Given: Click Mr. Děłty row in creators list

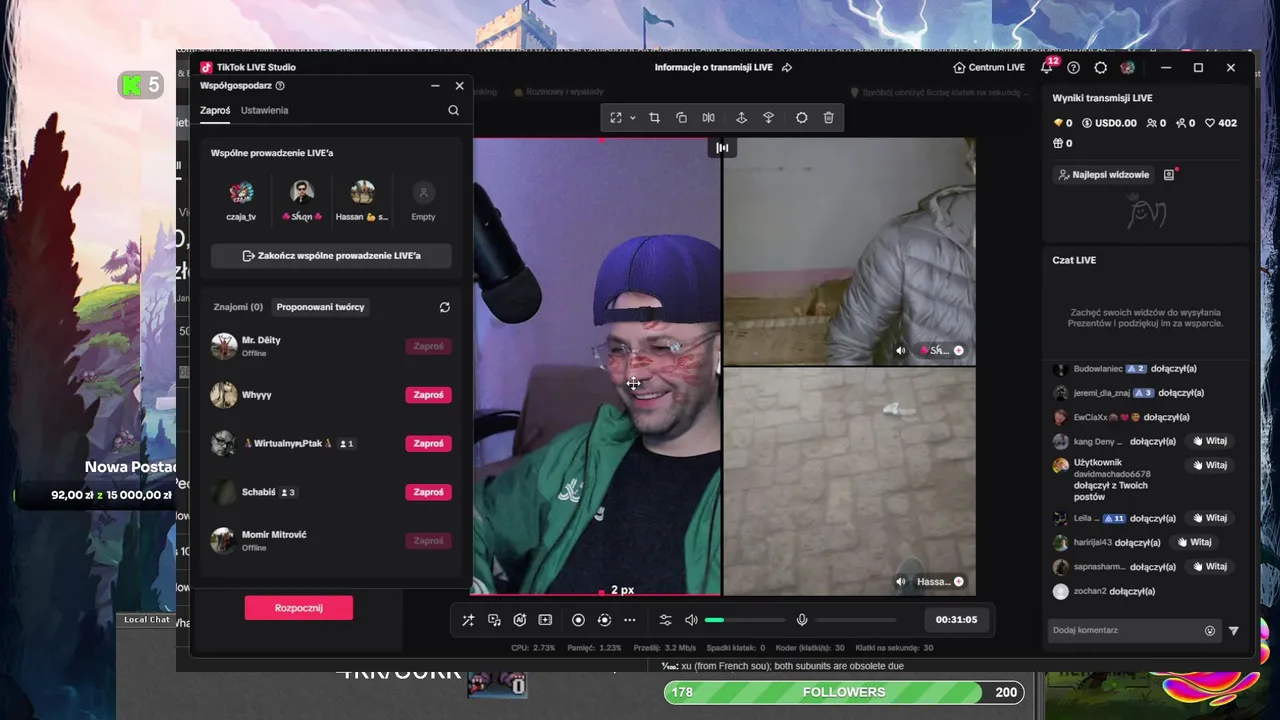Looking at the screenshot, I should click(x=331, y=346).
